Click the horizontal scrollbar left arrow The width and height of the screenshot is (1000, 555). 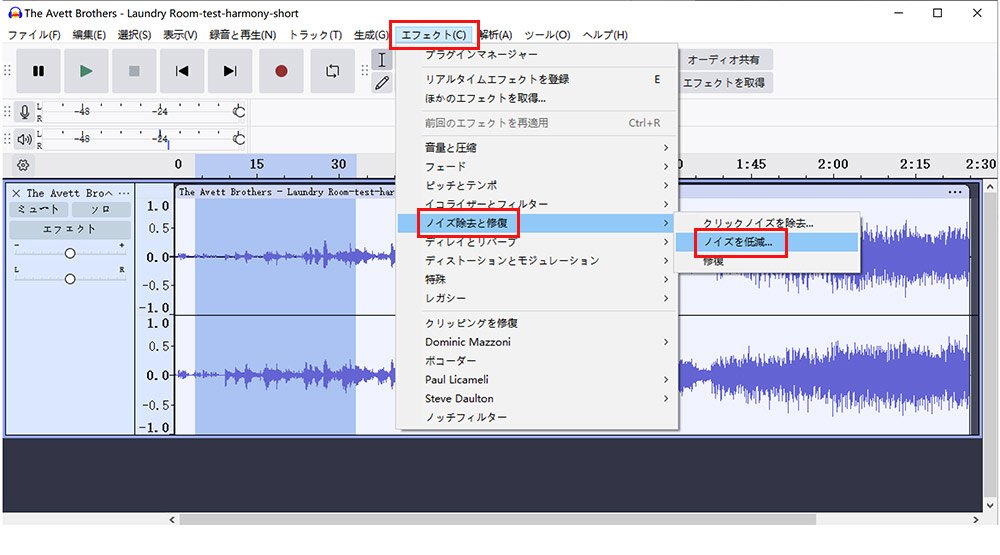pyautogui.click(x=172, y=520)
